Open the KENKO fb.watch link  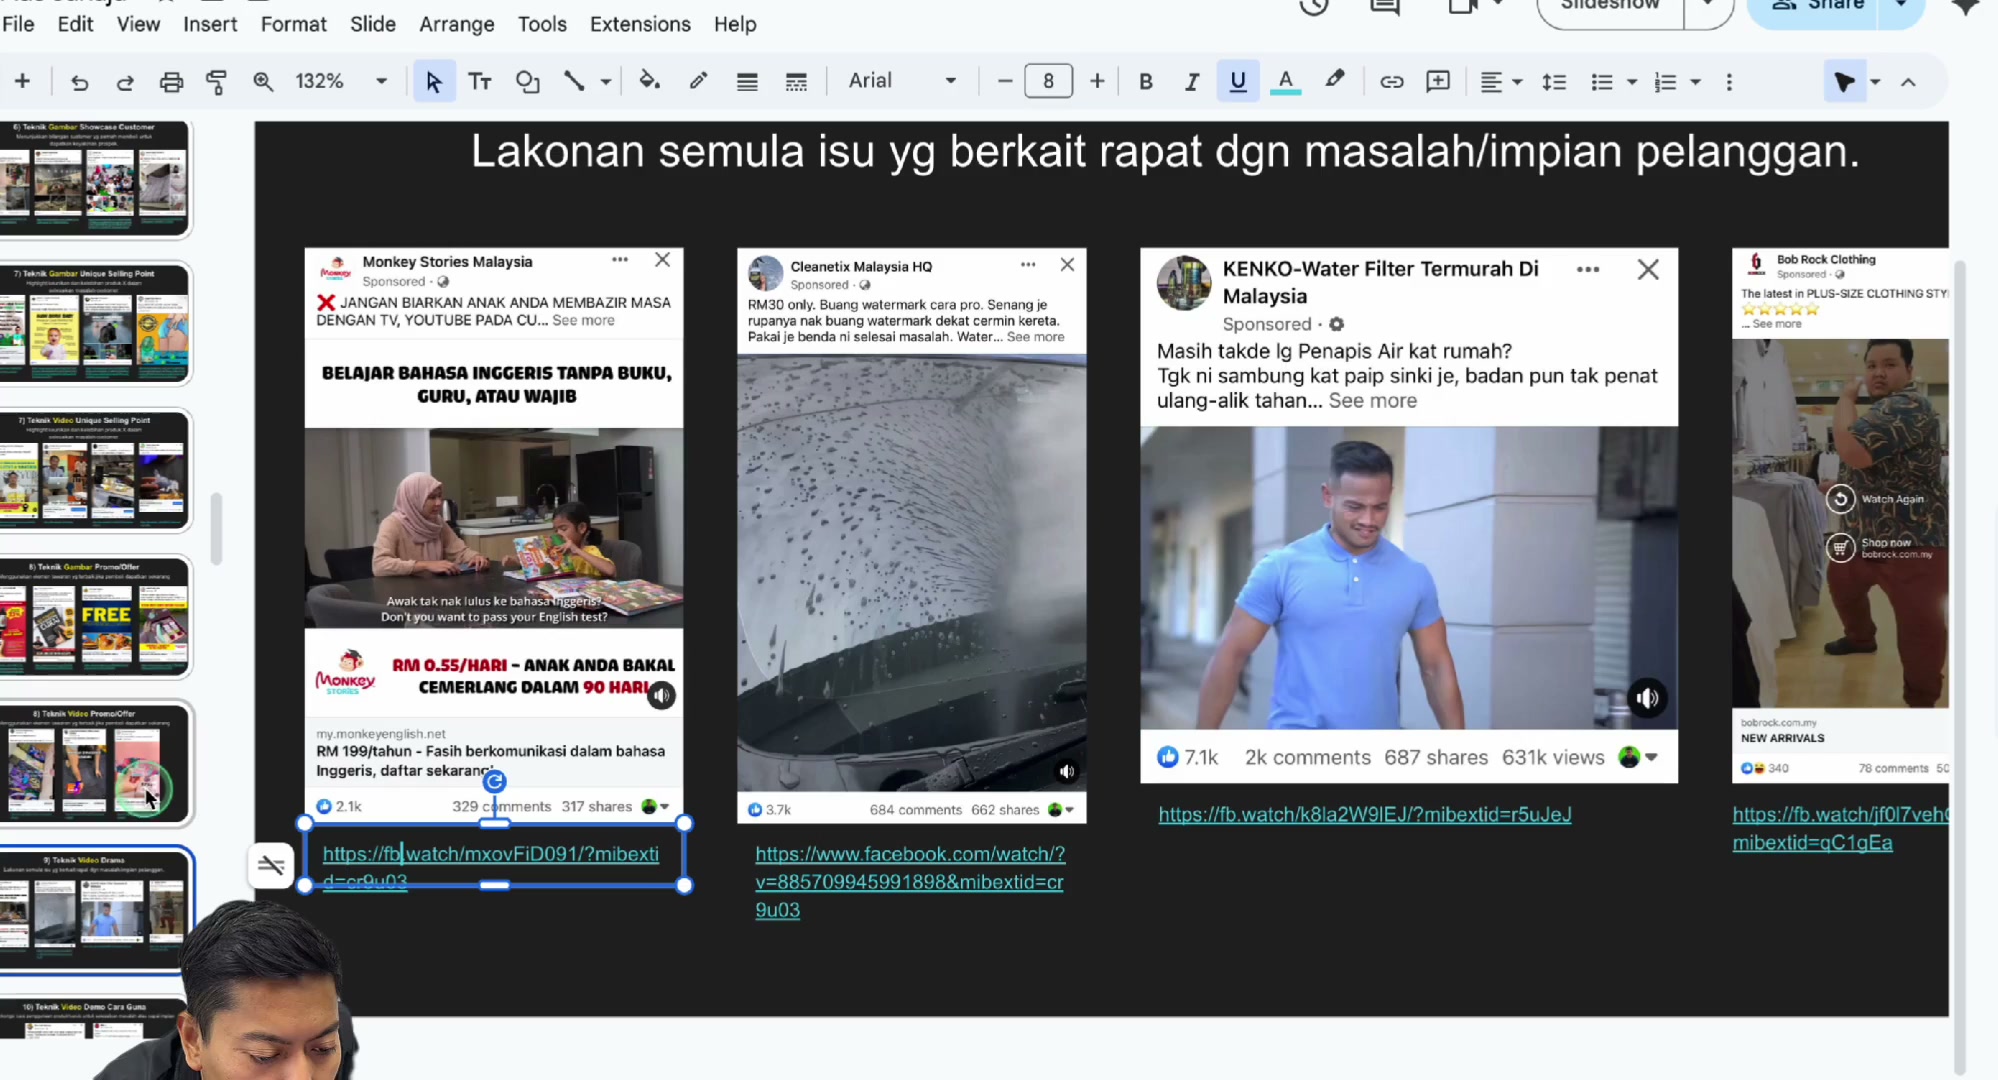point(1364,814)
